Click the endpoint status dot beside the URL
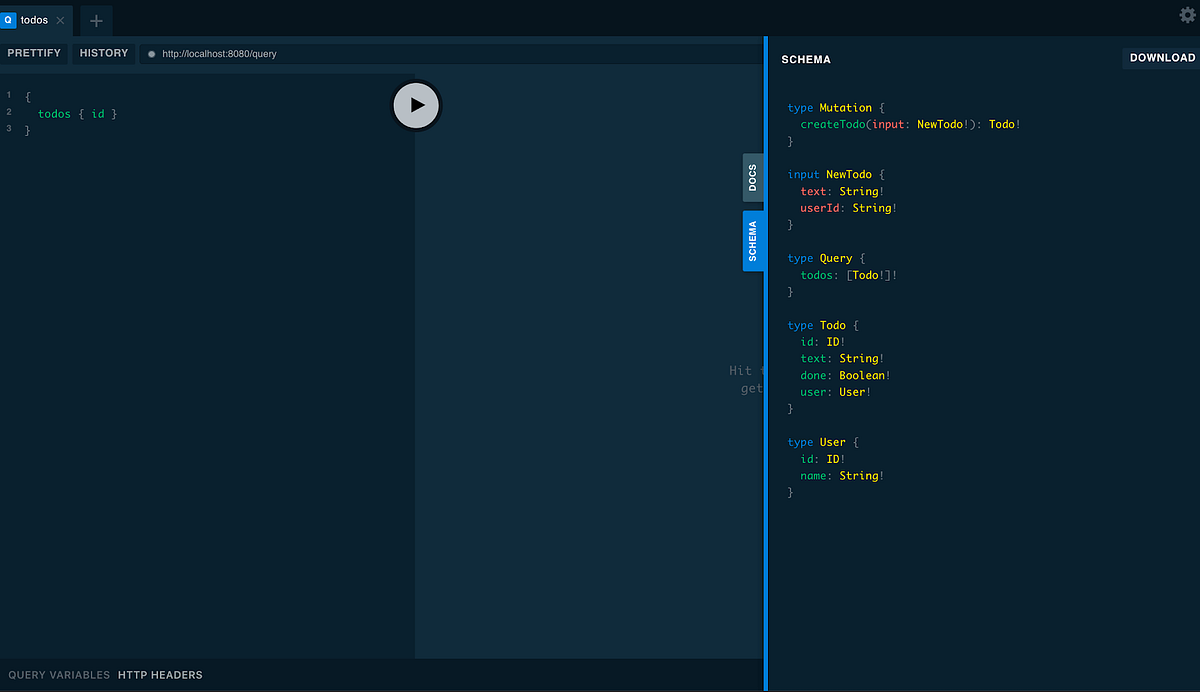The image size is (1200, 692). [150, 54]
